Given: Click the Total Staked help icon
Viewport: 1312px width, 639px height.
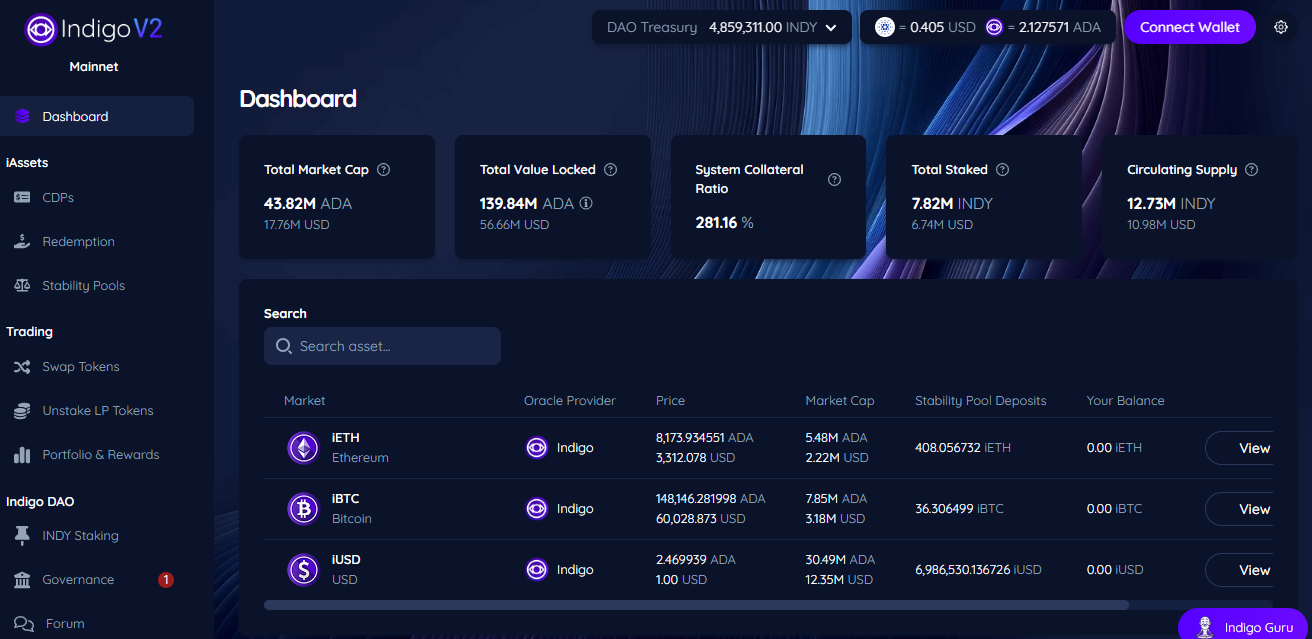Looking at the screenshot, I should coord(1002,170).
